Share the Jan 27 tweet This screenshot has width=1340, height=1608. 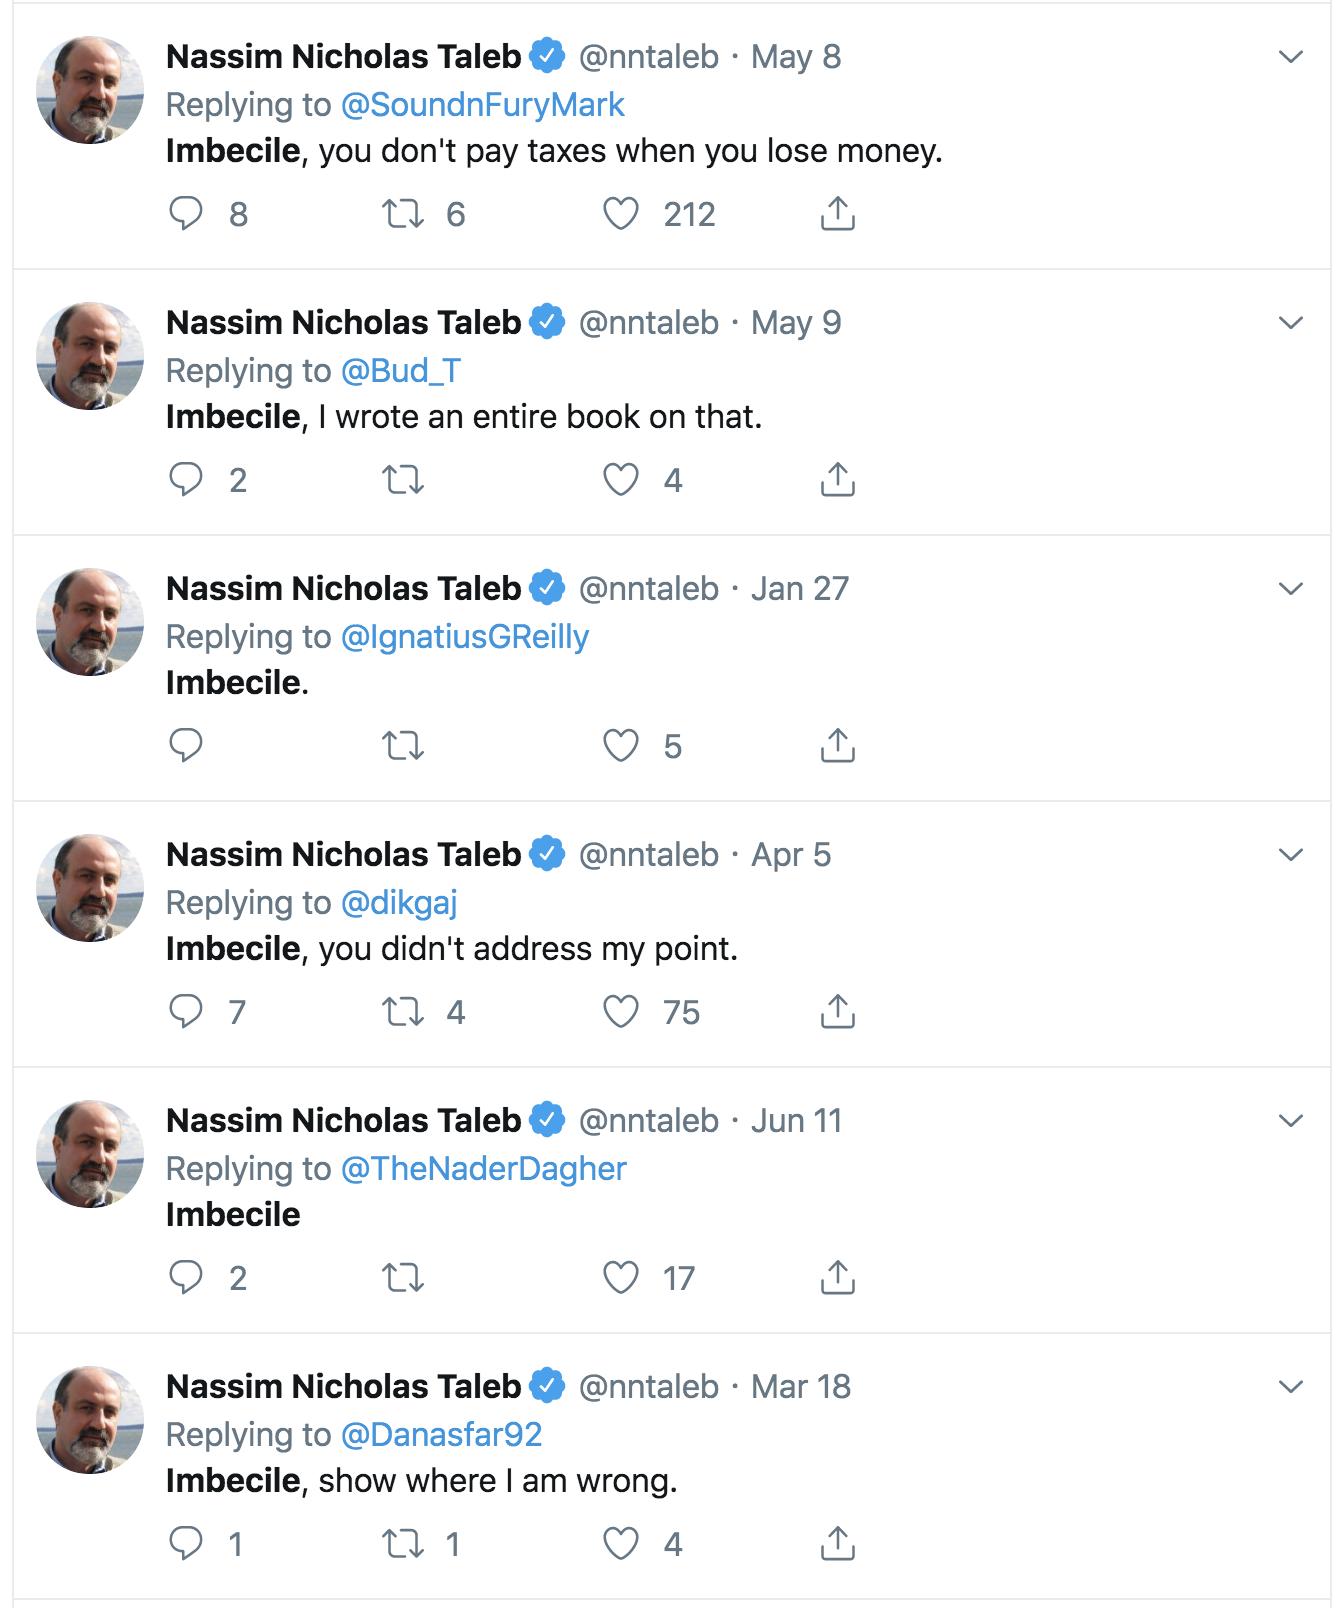(x=837, y=746)
